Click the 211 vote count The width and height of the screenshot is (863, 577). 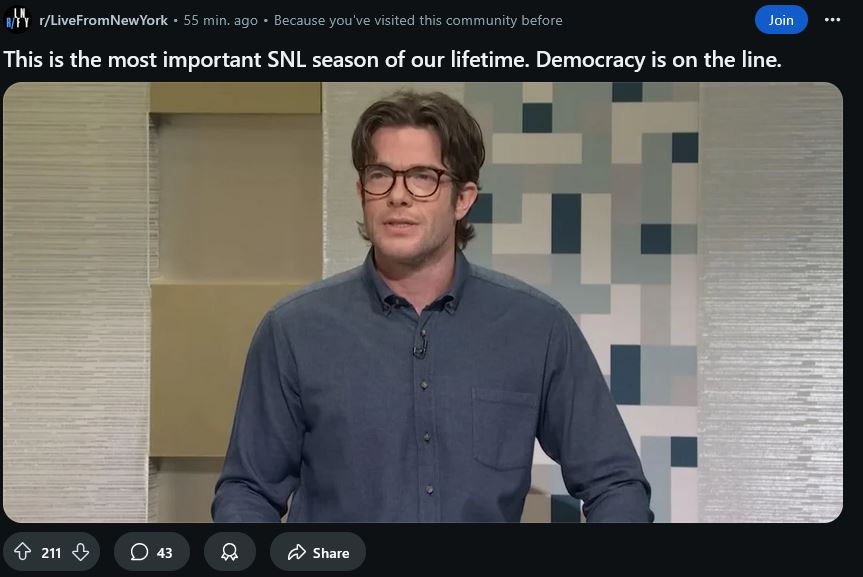point(51,553)
